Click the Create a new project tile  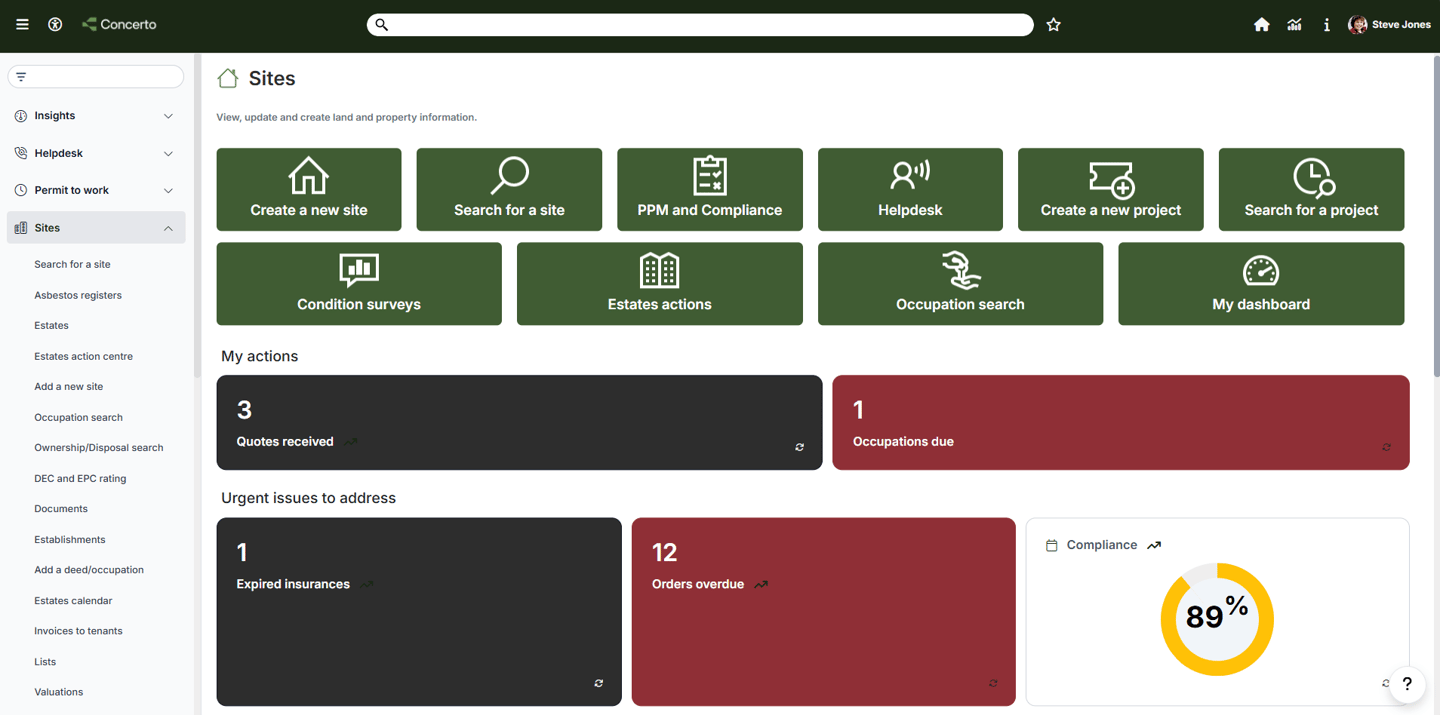[x=1111, y=189]
